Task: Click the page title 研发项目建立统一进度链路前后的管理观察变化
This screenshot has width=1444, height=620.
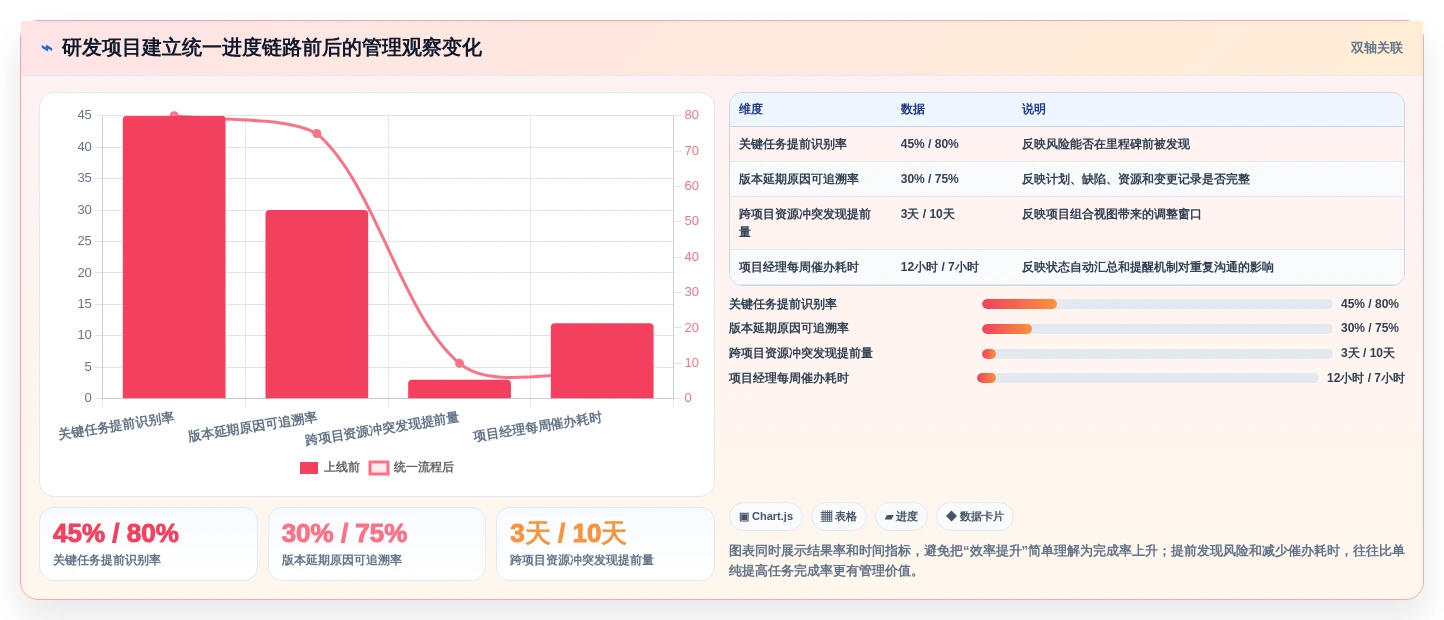Action: click(x=272, y=48)
